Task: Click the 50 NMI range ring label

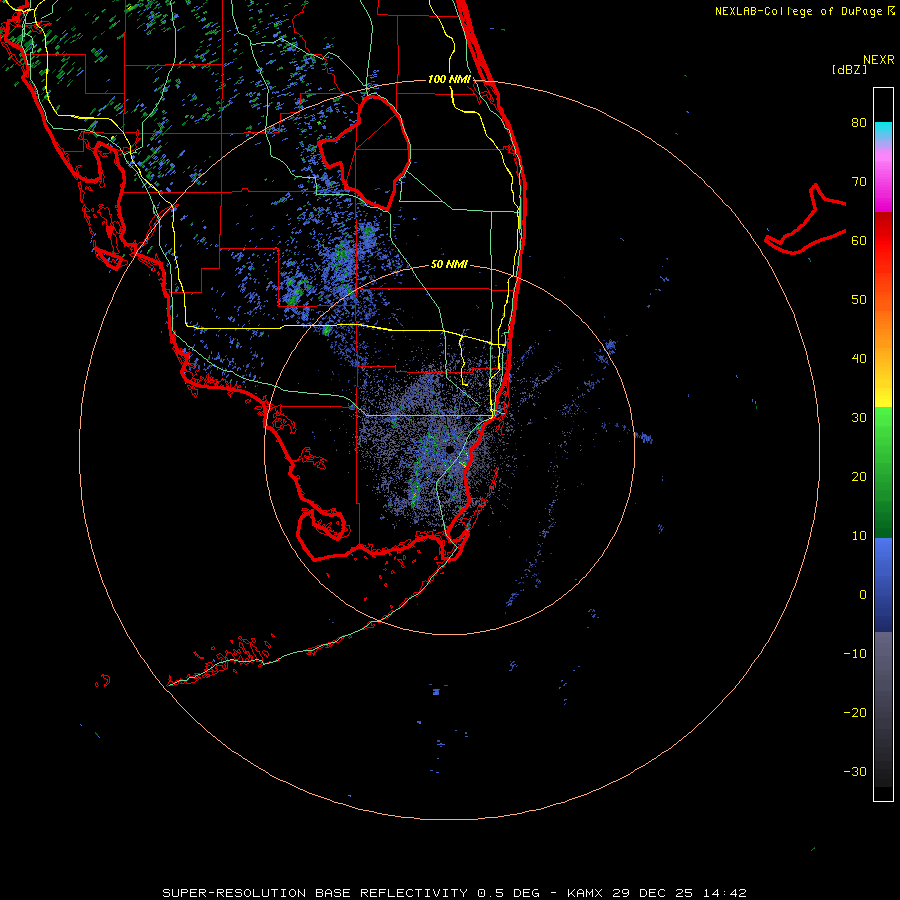Action: pyautogui.click(x=449, y=264)
